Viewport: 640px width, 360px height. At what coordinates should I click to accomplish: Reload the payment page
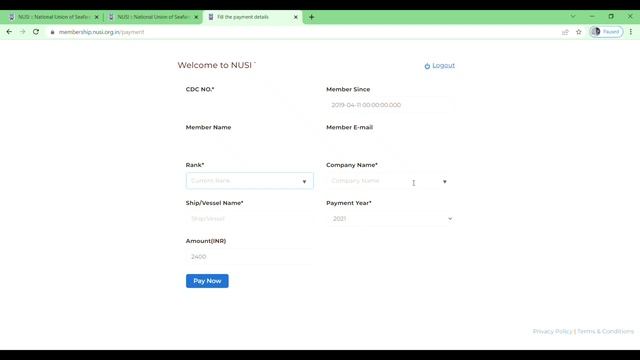pos(36,32)
